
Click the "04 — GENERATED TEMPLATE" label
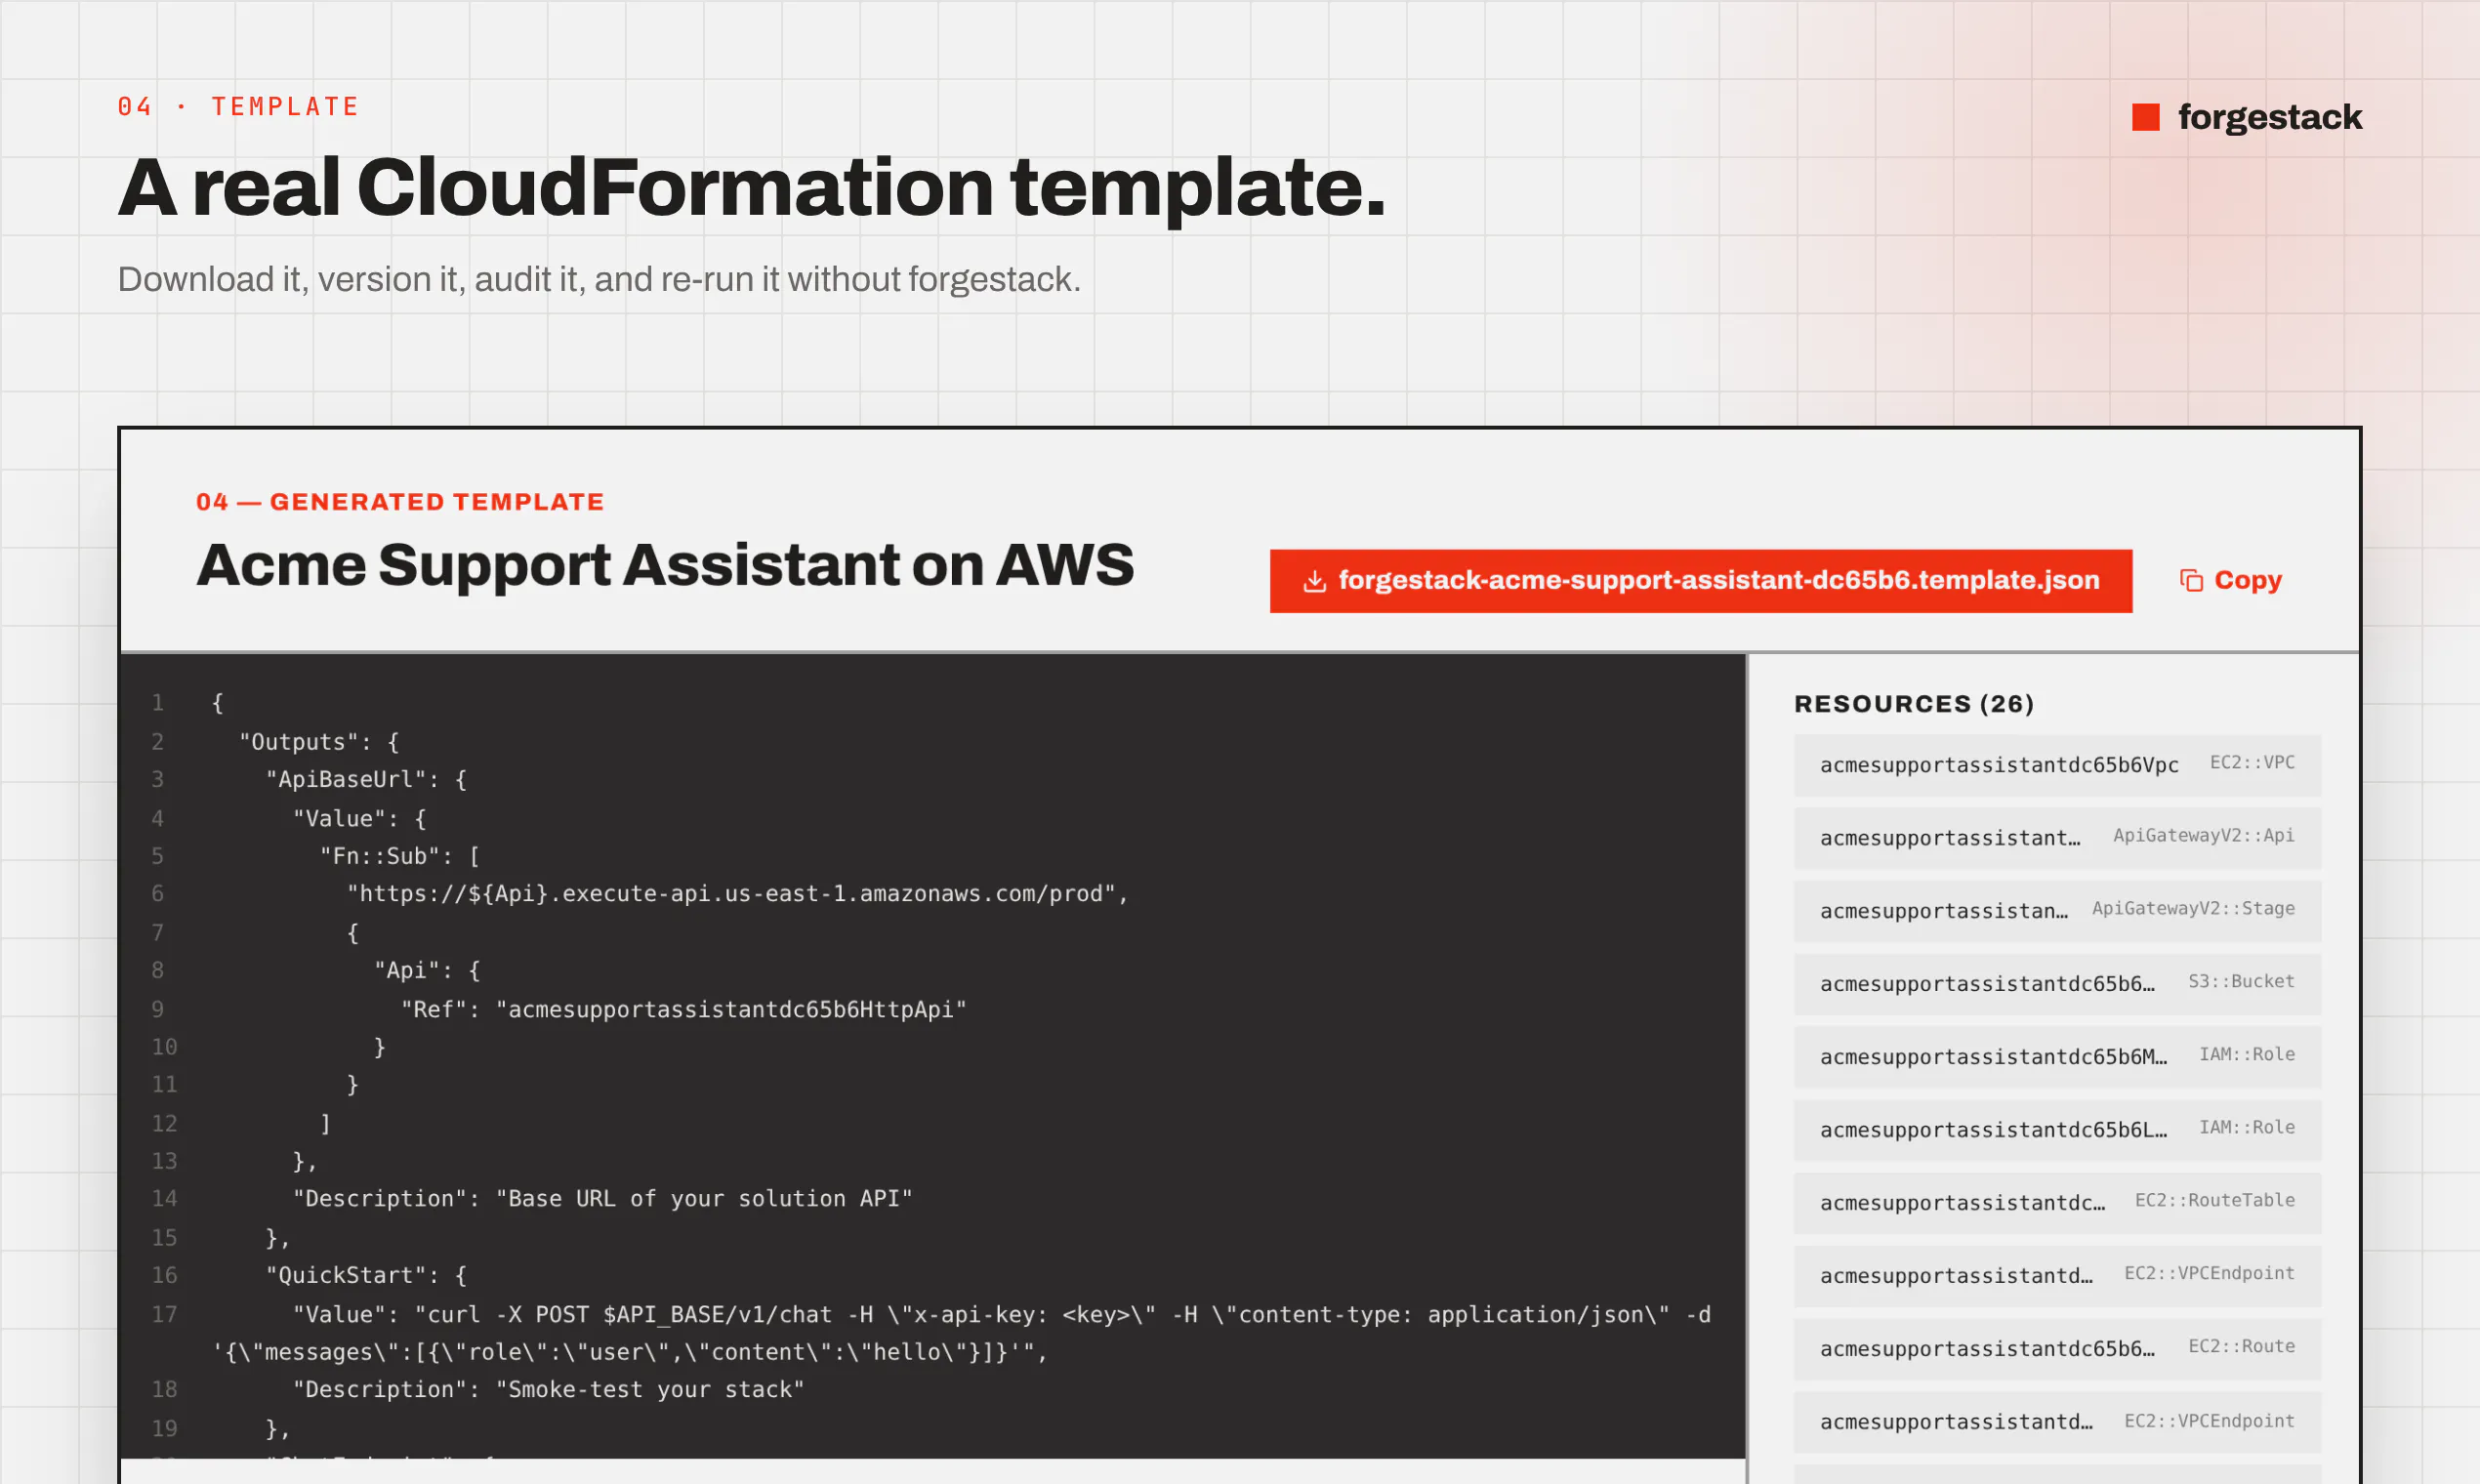click(x=400, y=502)
